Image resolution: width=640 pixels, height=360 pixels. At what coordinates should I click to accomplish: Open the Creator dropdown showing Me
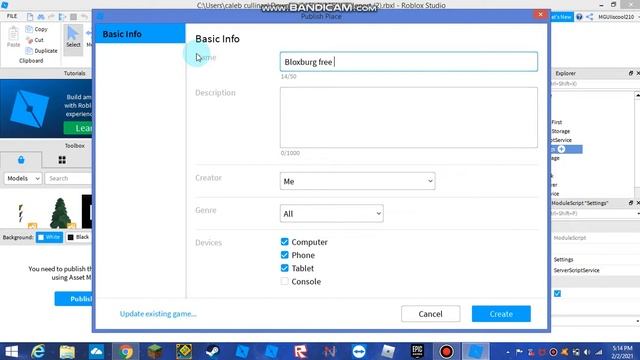point(358,181)
